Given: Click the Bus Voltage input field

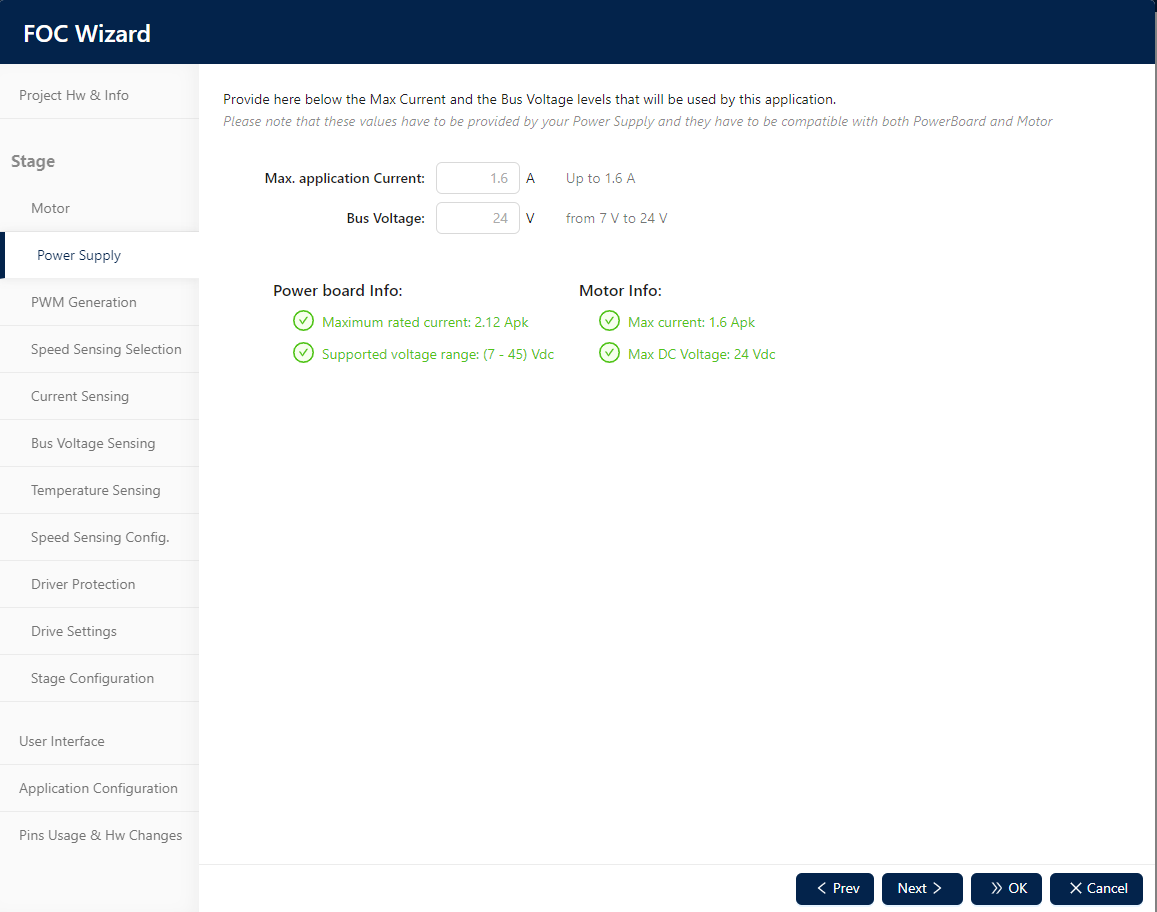Looking at the screenshot, I should click(x=477, y=218).
